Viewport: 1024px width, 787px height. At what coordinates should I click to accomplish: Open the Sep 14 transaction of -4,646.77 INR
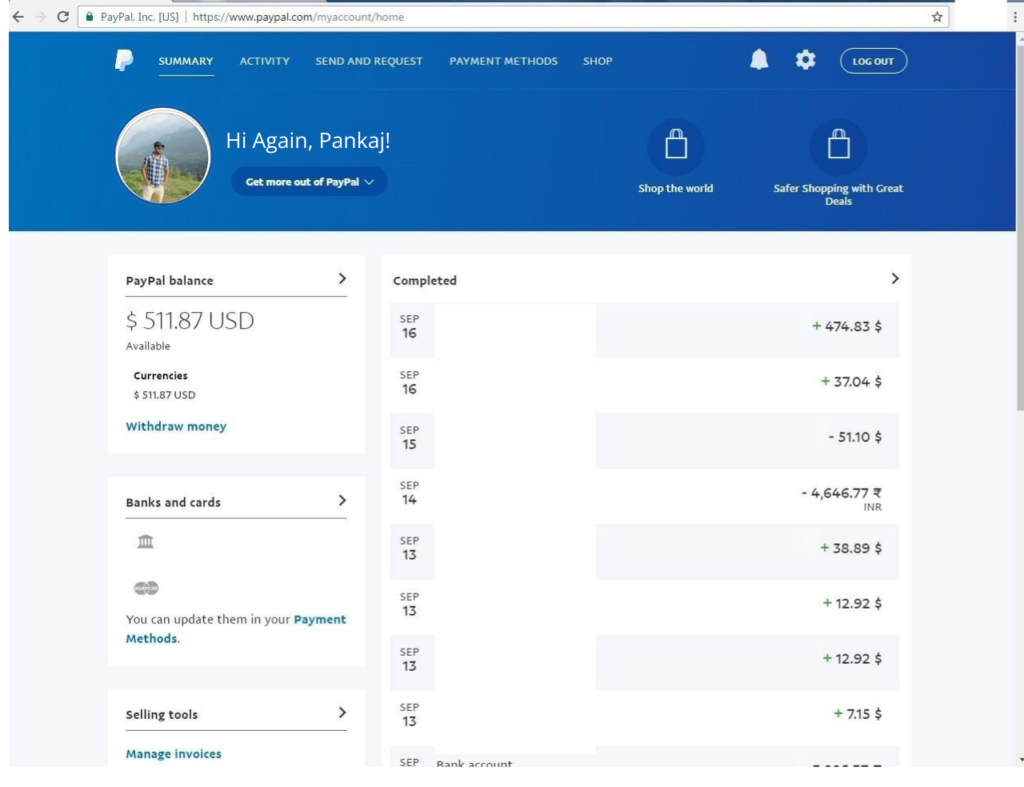645,496
